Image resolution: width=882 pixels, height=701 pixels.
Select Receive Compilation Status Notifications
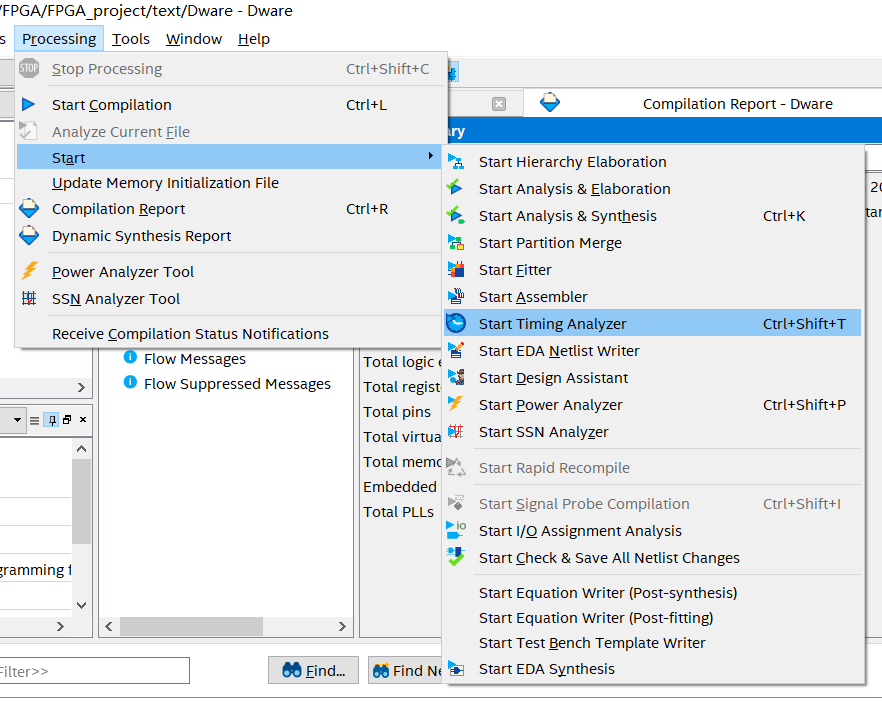click(231, 334)
